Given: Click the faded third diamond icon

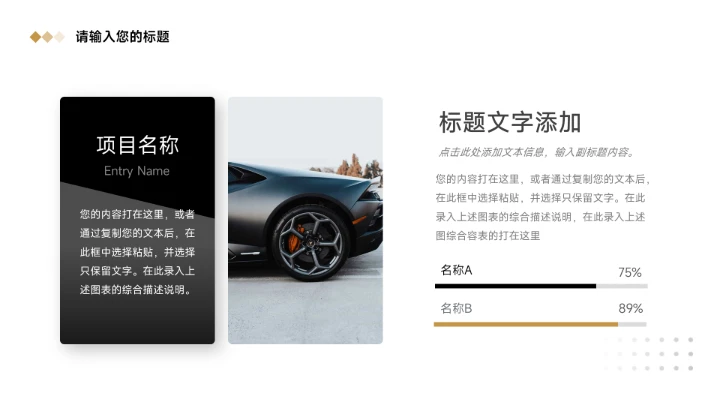Looking at the screenshot, I should tap(59, 37).
